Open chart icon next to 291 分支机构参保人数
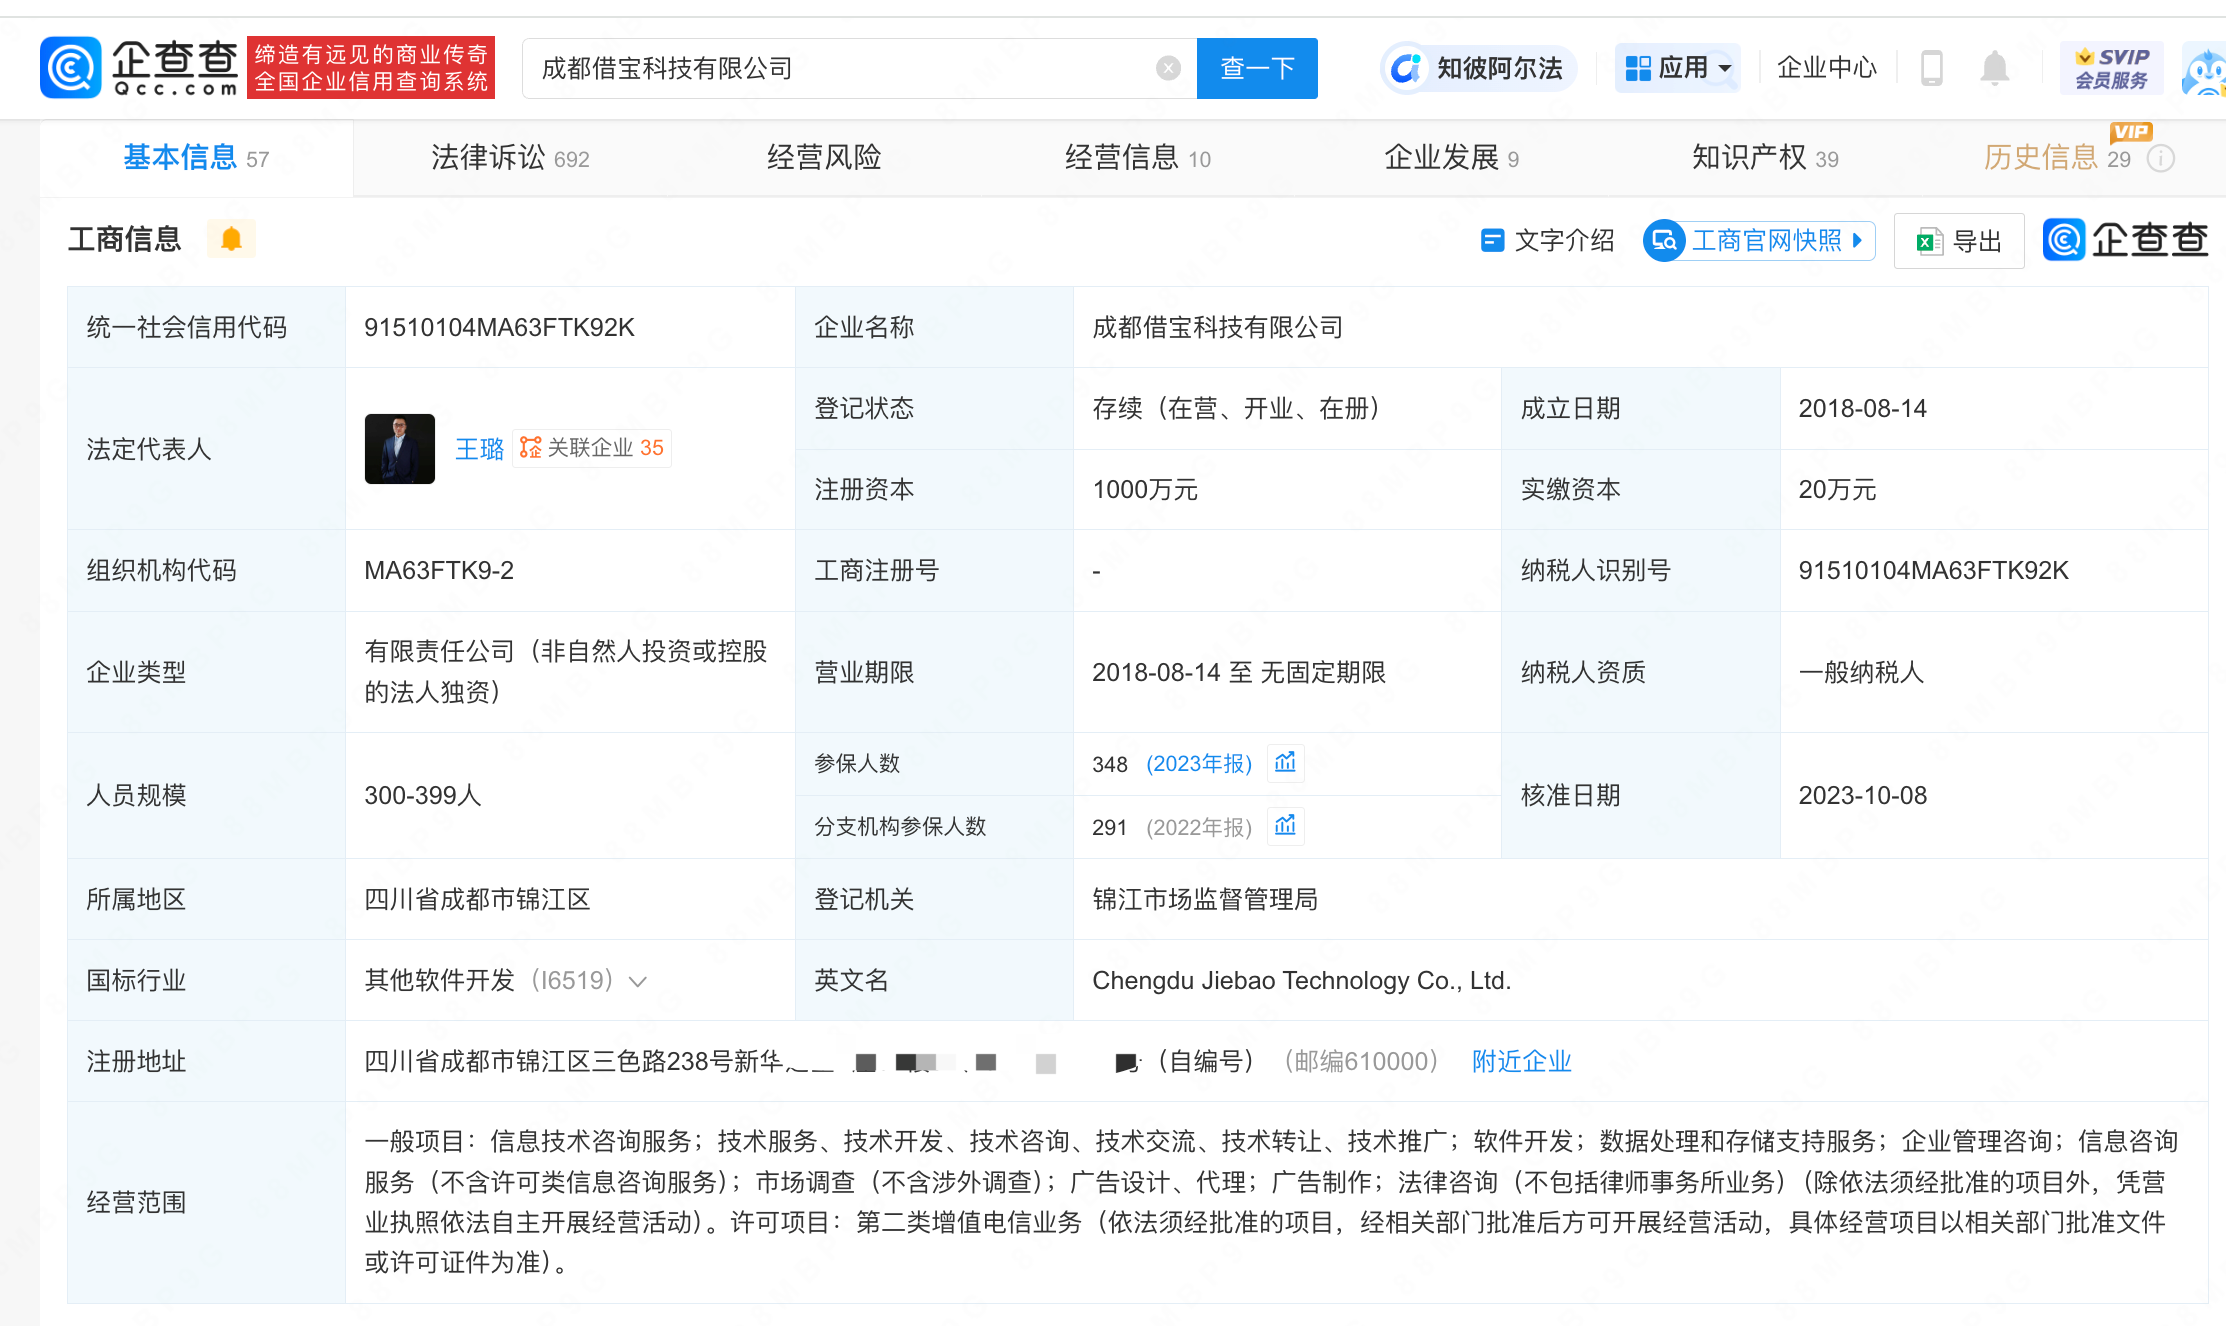 click(1285, 826)
